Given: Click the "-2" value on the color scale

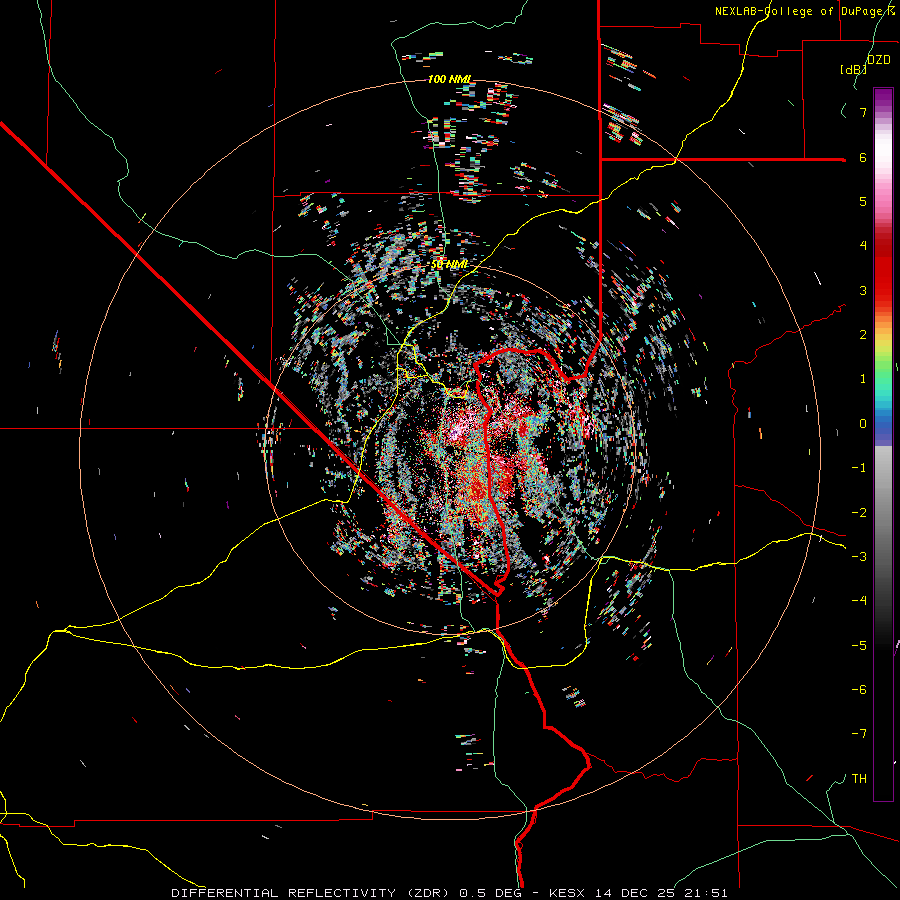Looking at the screenshot, I should point(859,513).
